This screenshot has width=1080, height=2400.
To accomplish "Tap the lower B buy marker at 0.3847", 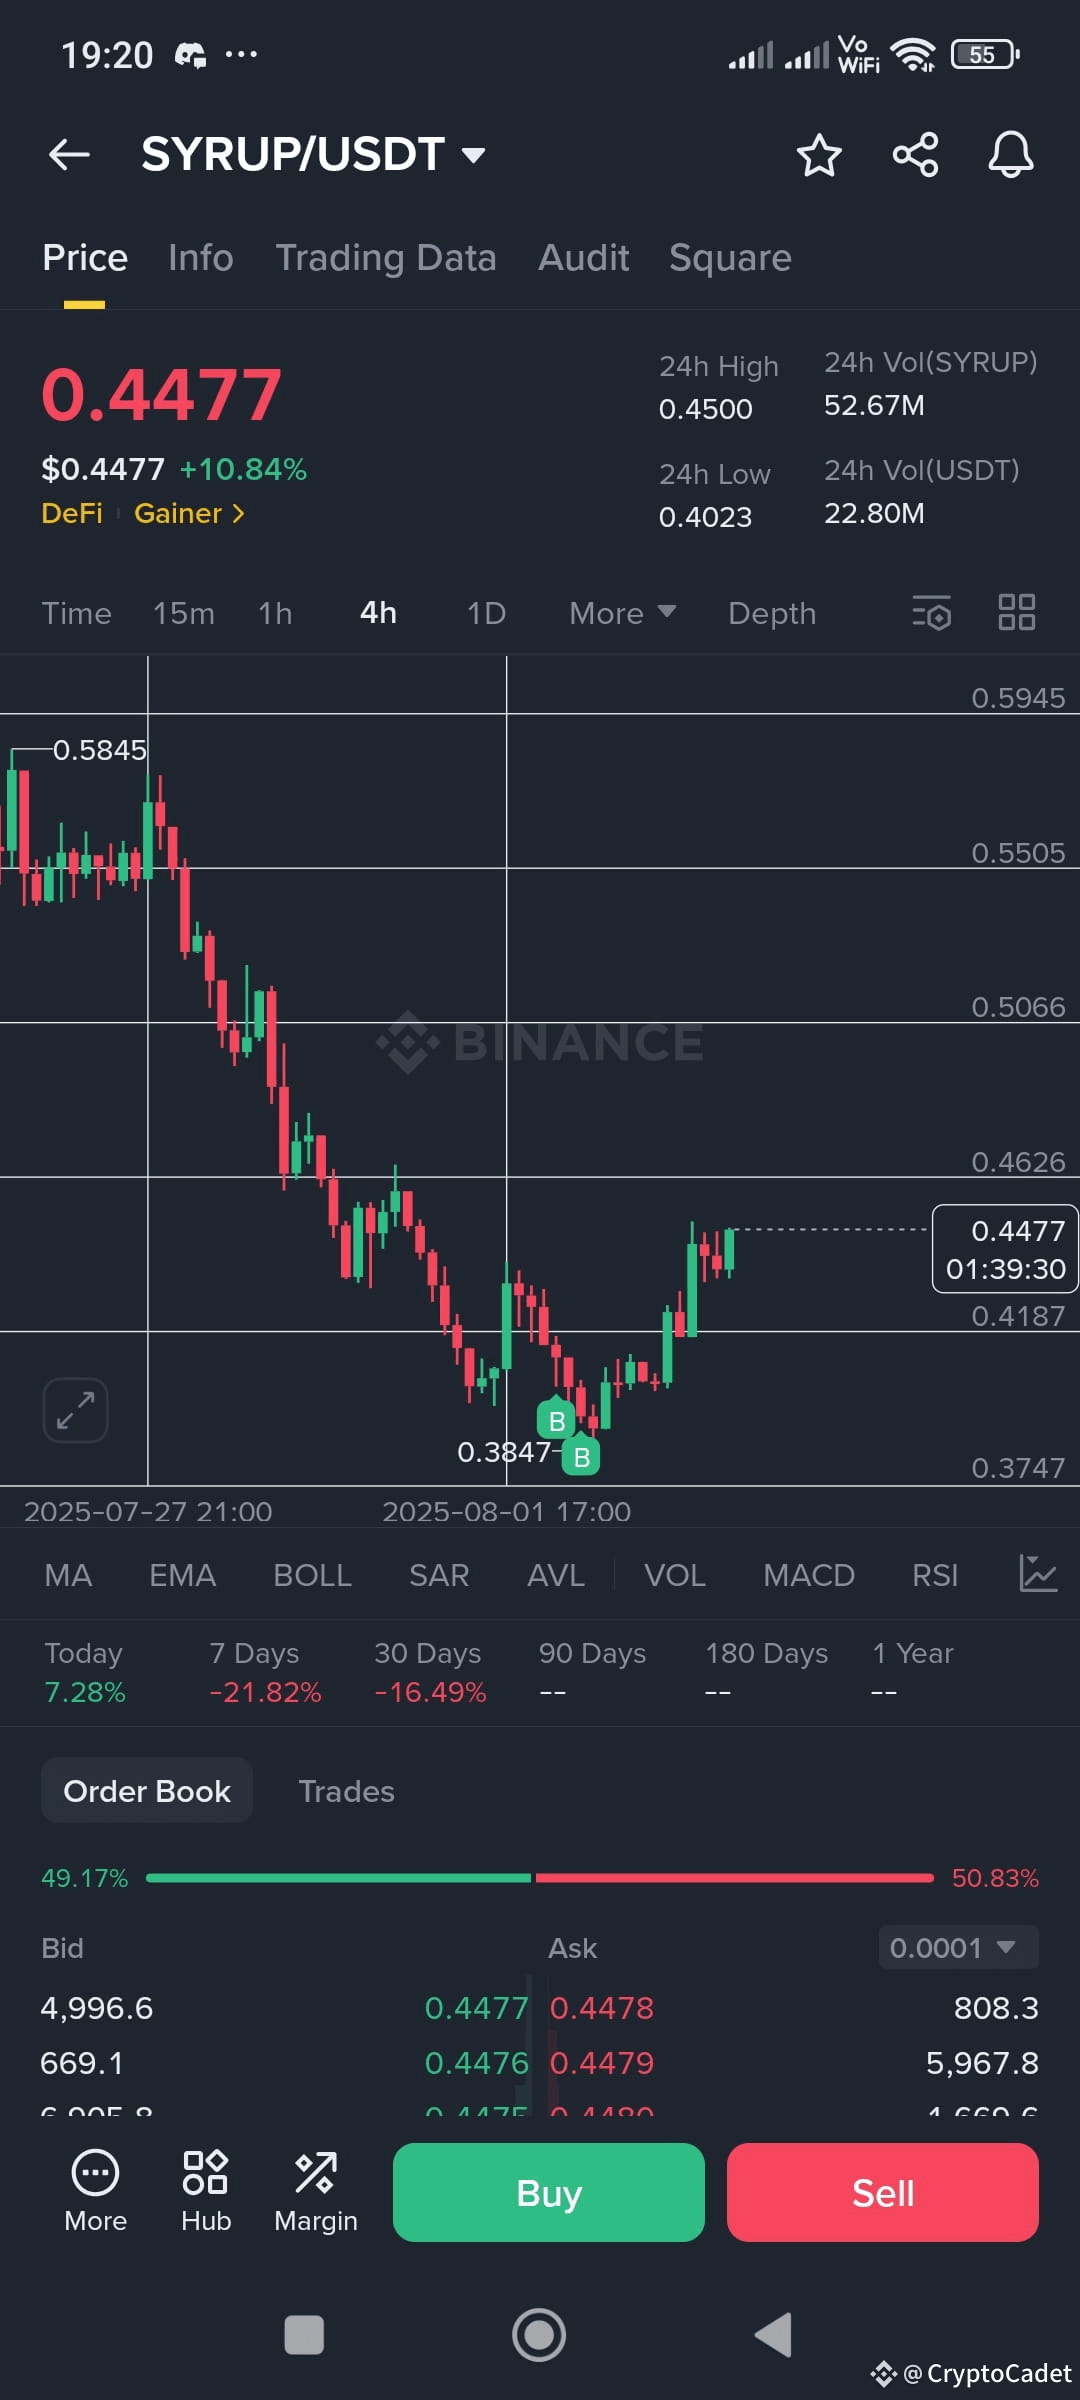I will tap(581, 1456).
